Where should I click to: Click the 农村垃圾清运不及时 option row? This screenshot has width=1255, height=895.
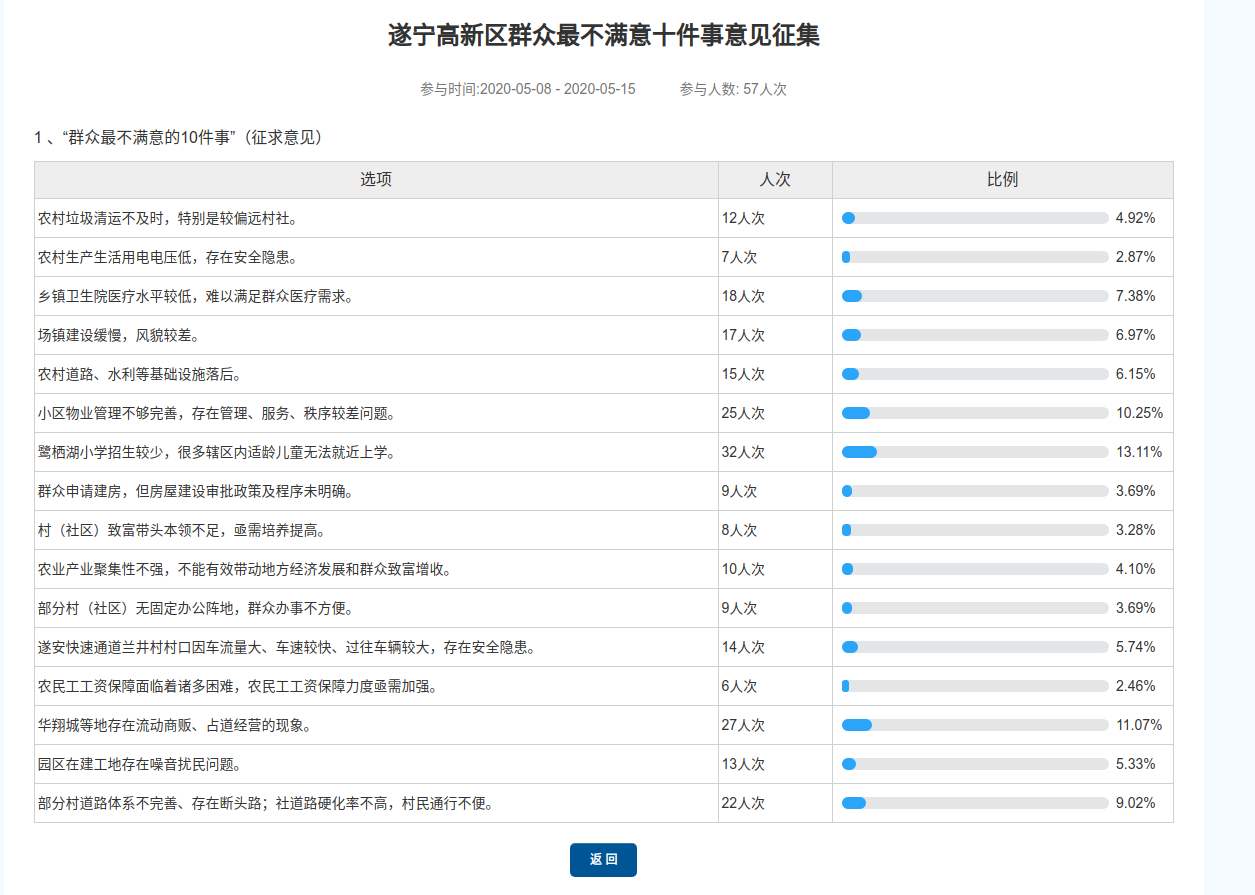click(167, 218)
